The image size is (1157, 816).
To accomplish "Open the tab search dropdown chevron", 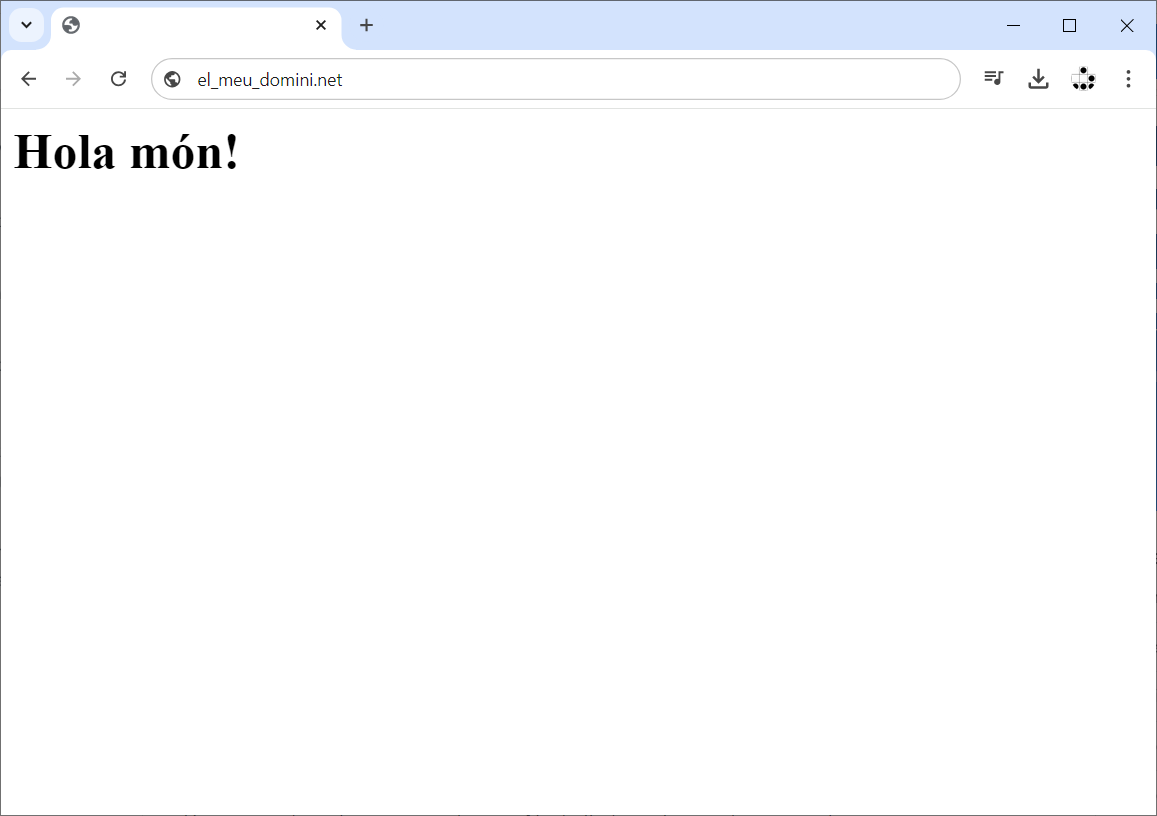I will (x=27, y=25).
